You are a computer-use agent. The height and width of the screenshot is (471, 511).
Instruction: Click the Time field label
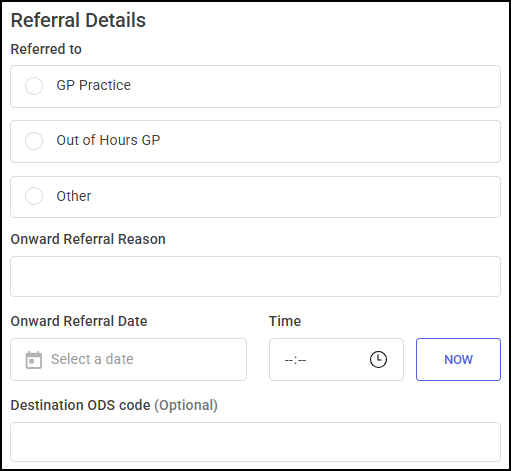(x=285, y=321)
